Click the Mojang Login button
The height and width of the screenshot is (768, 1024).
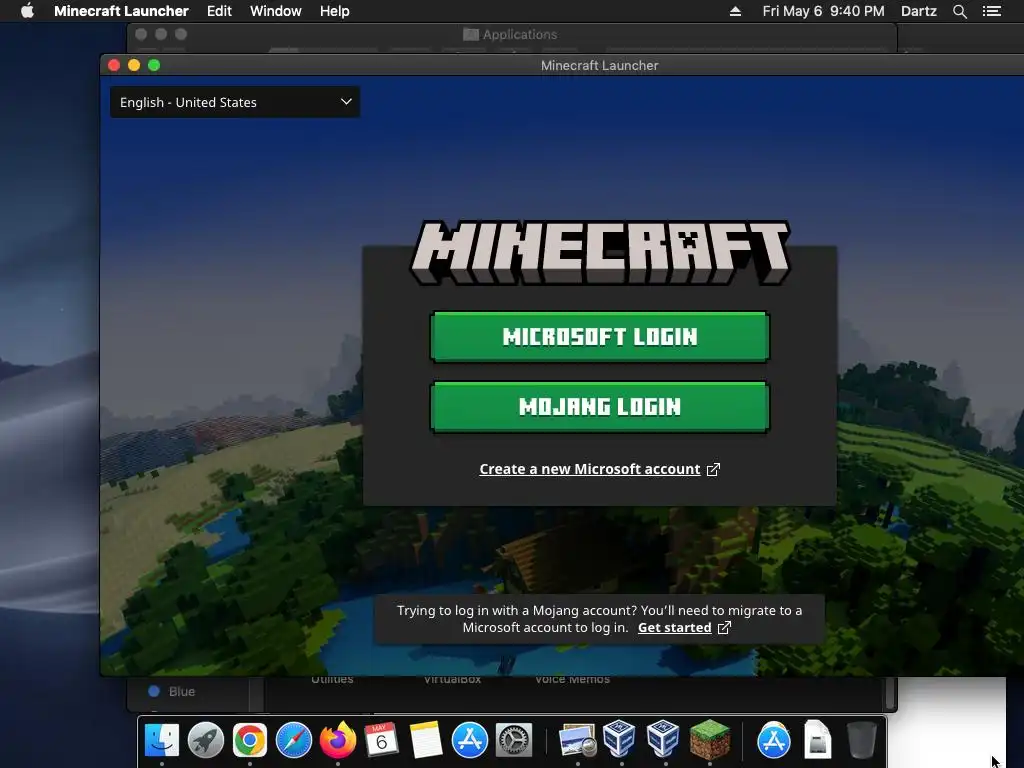(600, 406)
